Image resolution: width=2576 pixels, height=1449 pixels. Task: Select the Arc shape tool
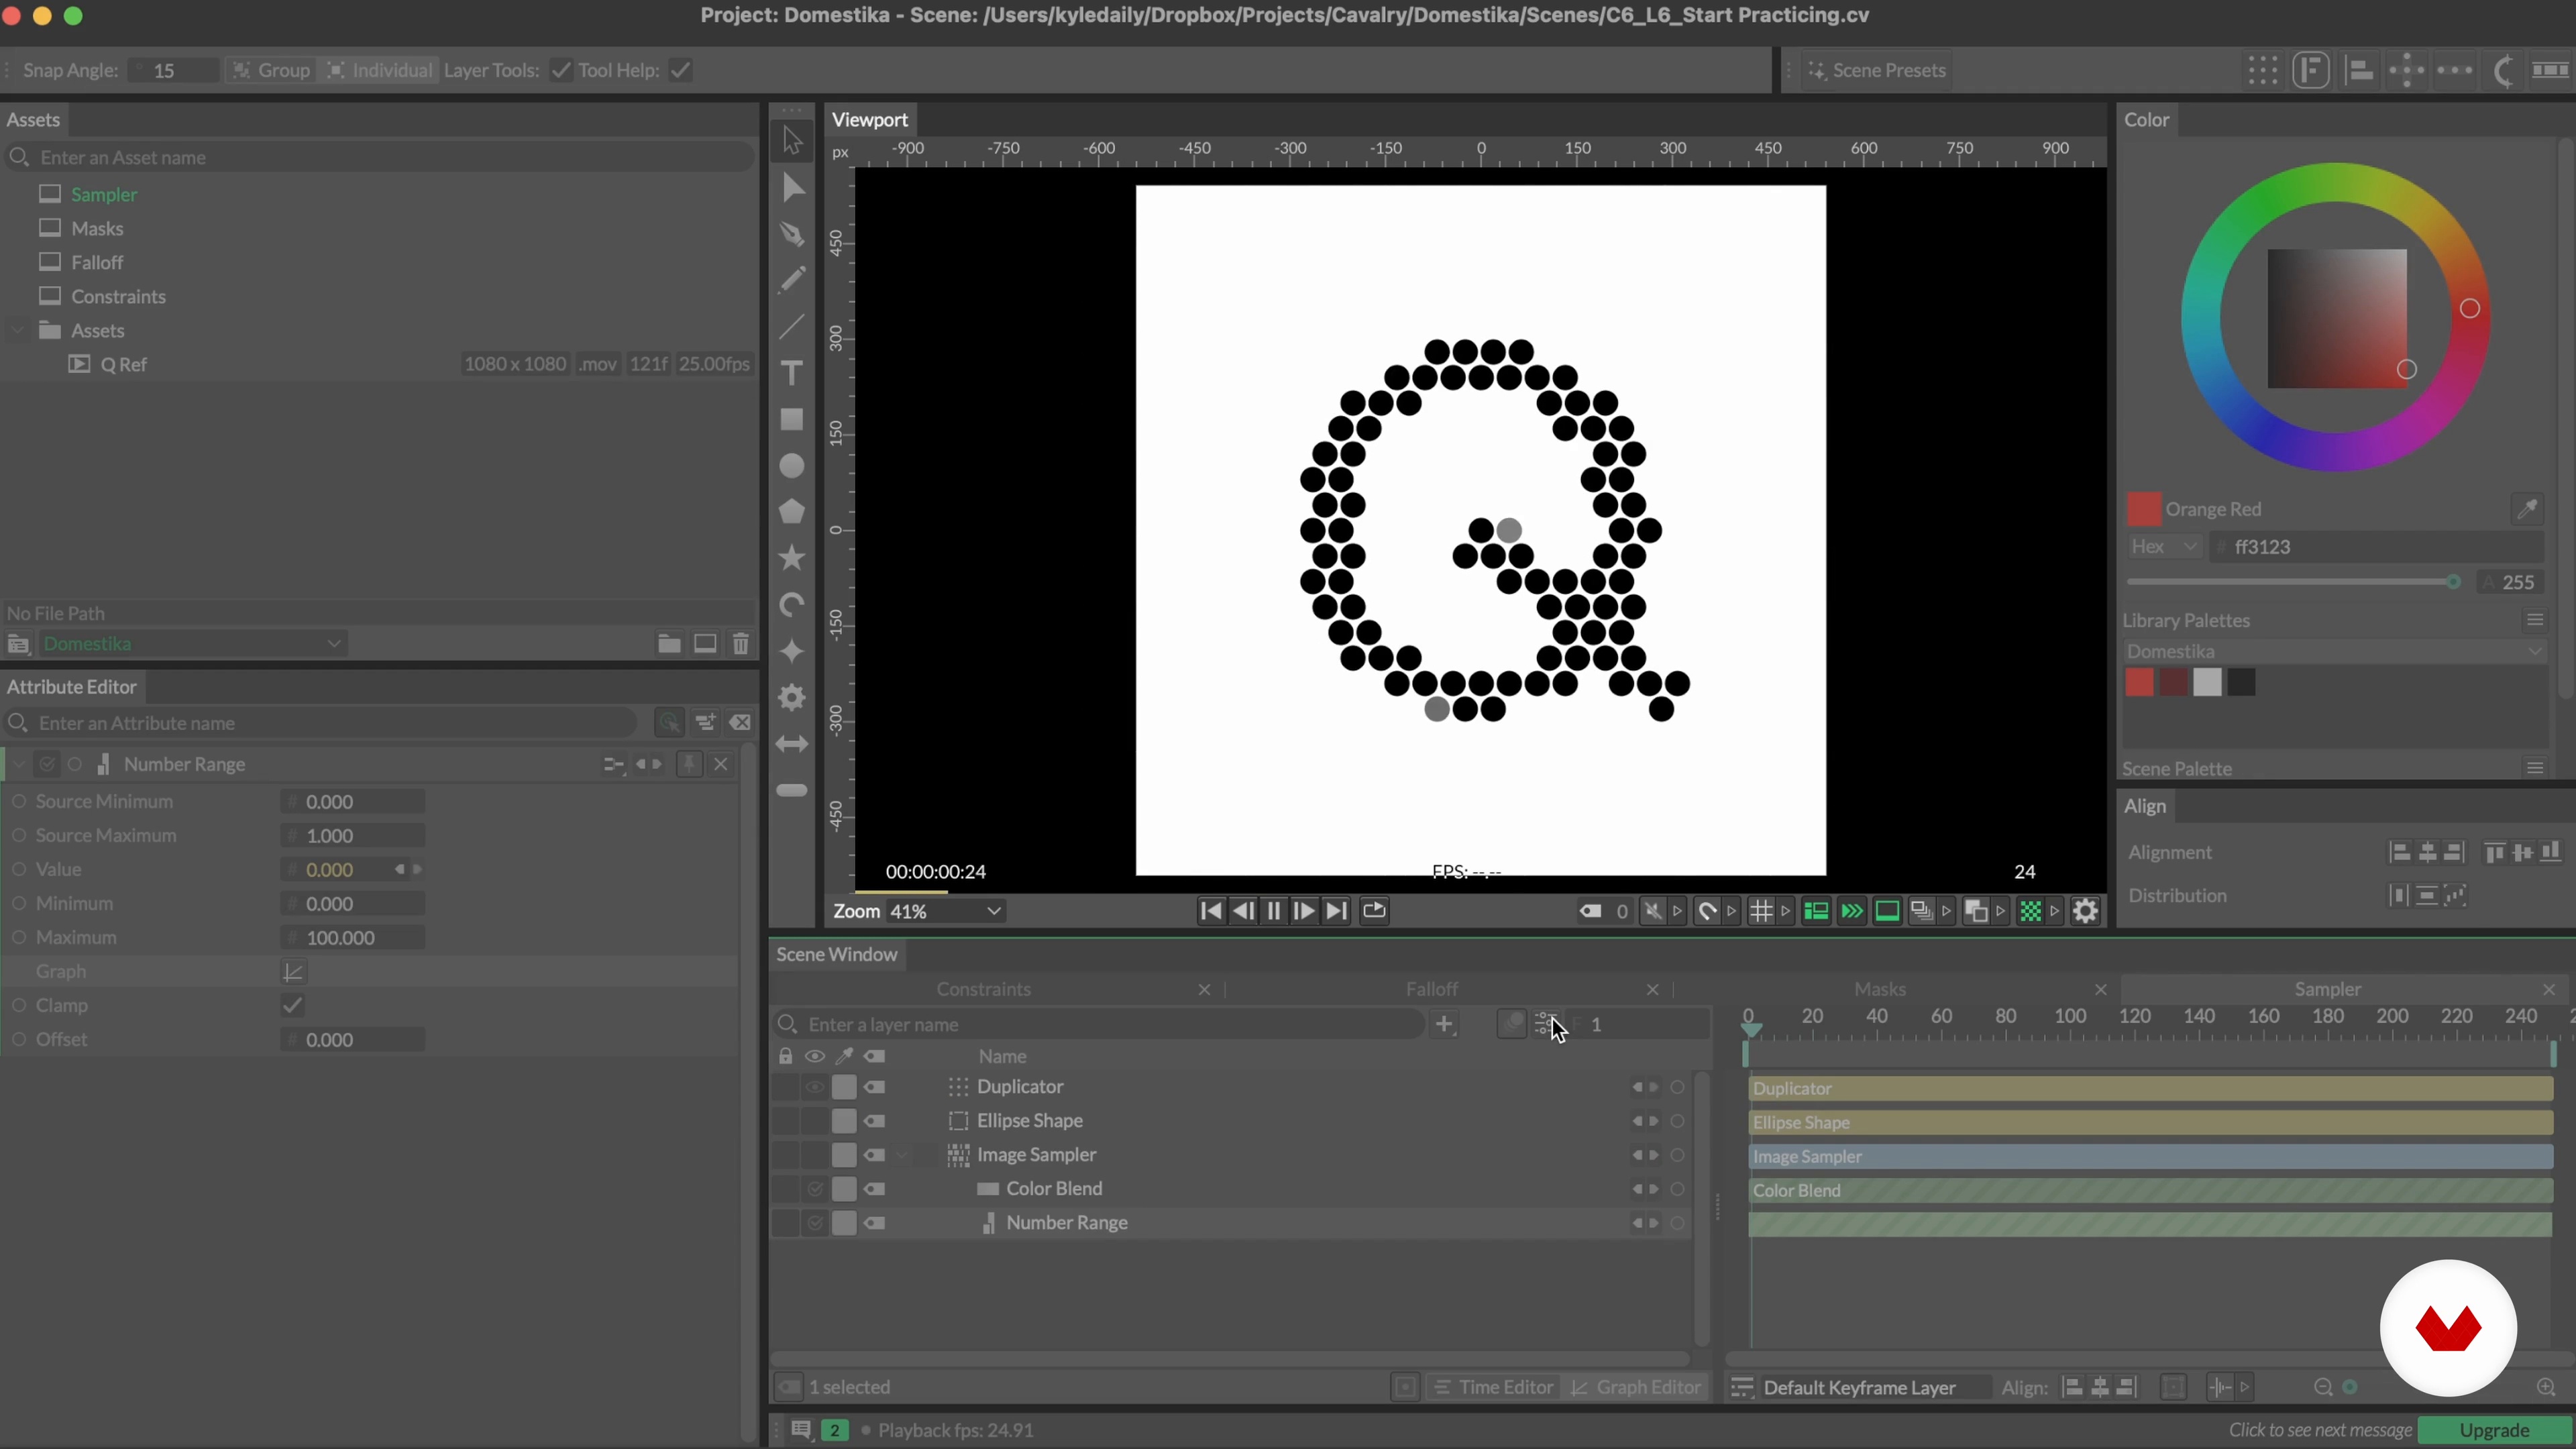(x=792, y=605)
